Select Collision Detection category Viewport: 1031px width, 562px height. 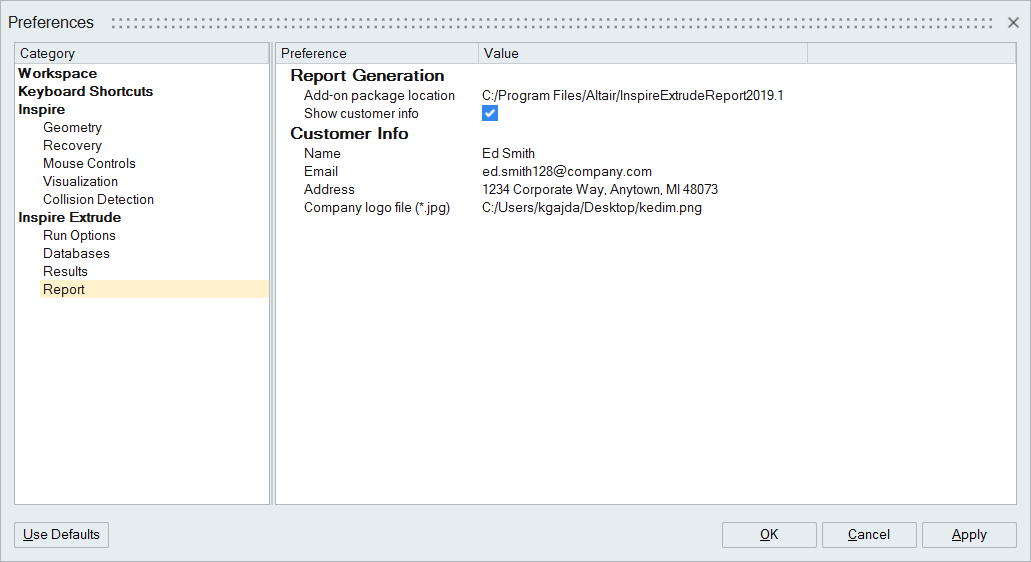tap(98, 200)
